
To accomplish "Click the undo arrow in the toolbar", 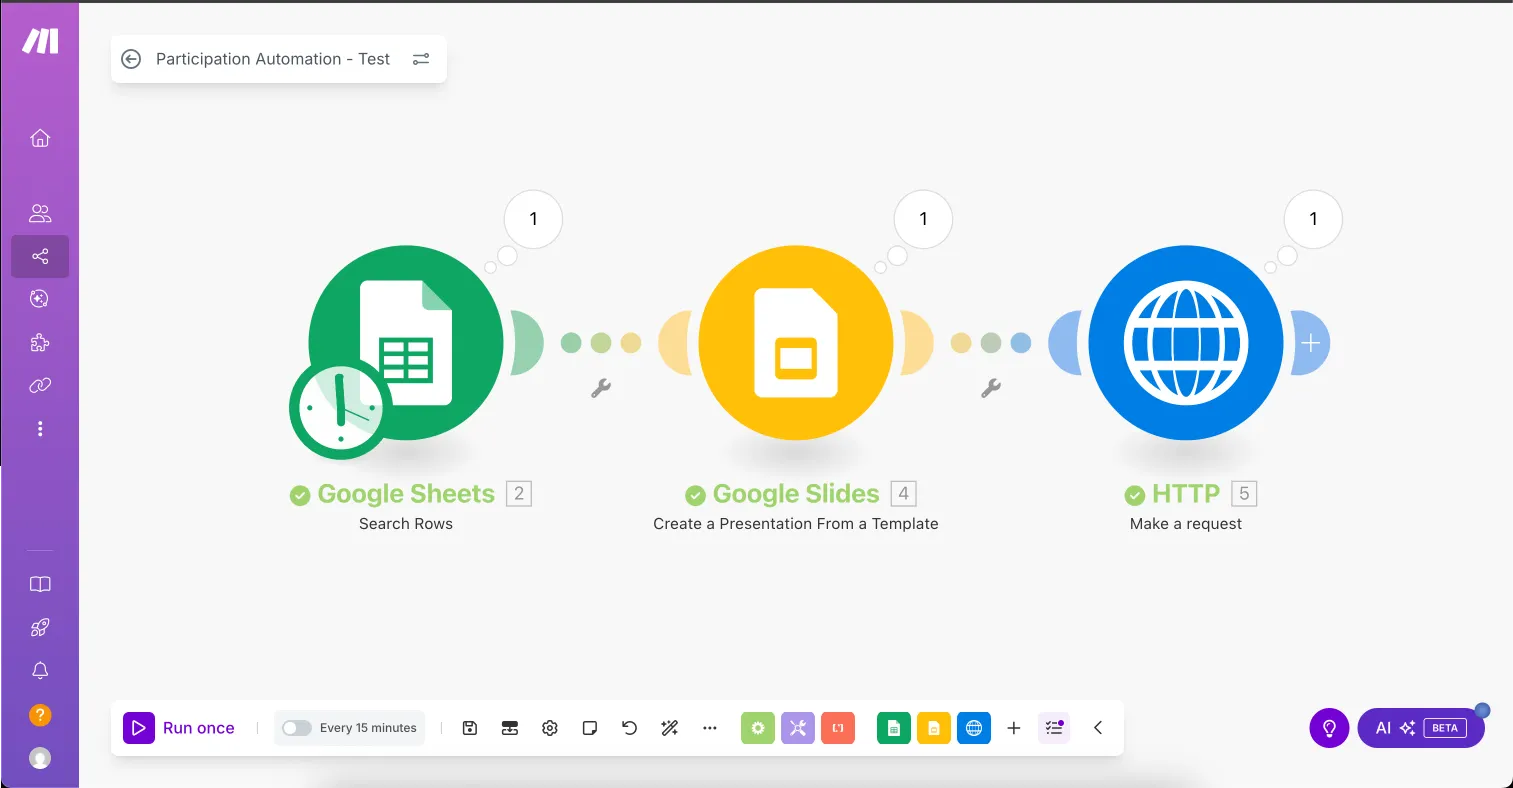I will coord(630,728).
